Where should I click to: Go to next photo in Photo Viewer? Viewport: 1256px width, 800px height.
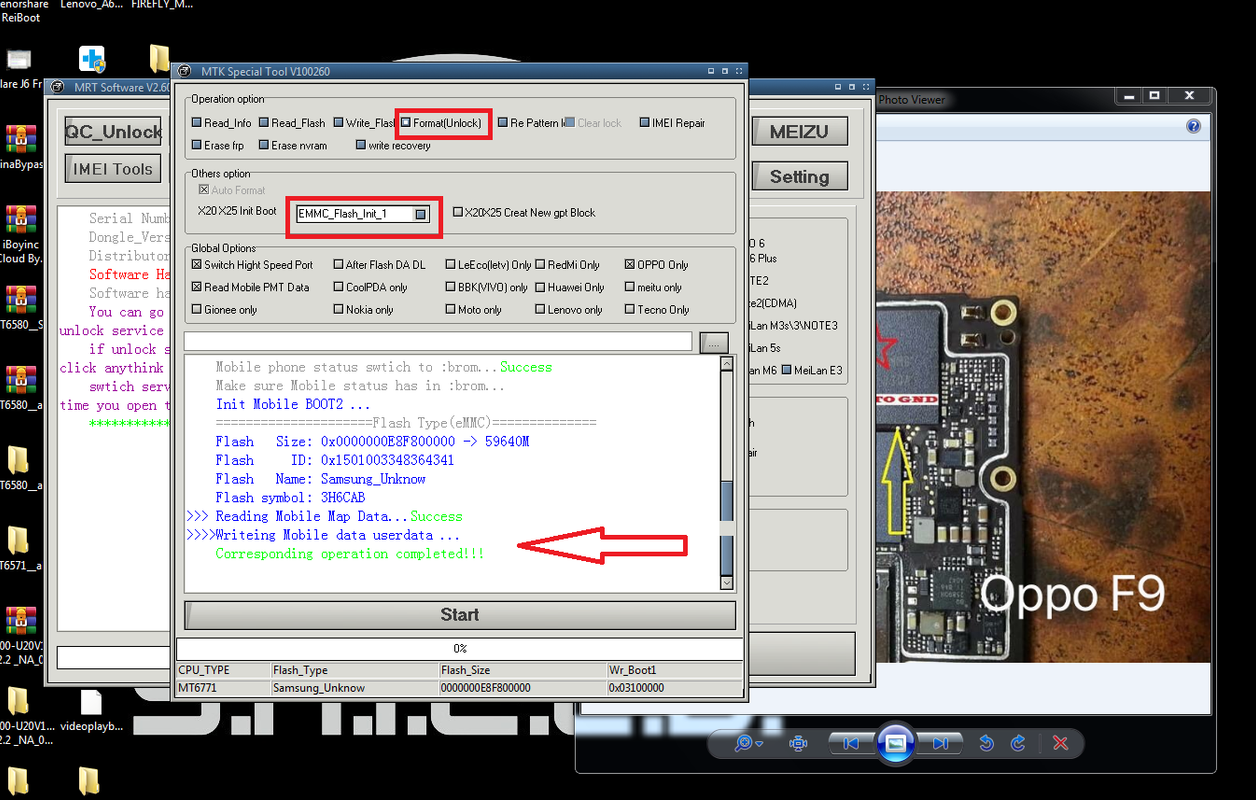tap(939, 743)
